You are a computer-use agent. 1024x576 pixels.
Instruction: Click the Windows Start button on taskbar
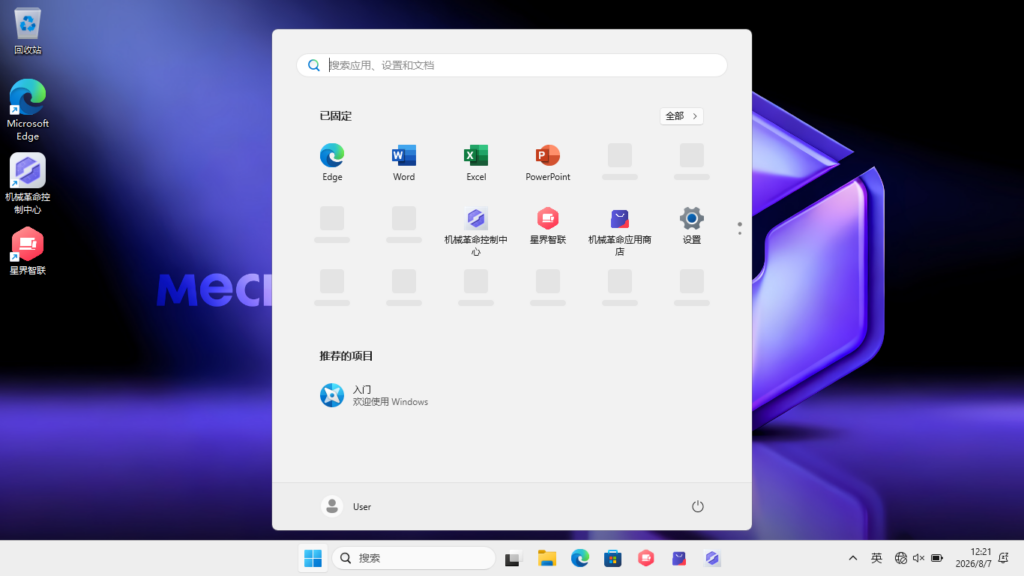click(x=313, y=558)
